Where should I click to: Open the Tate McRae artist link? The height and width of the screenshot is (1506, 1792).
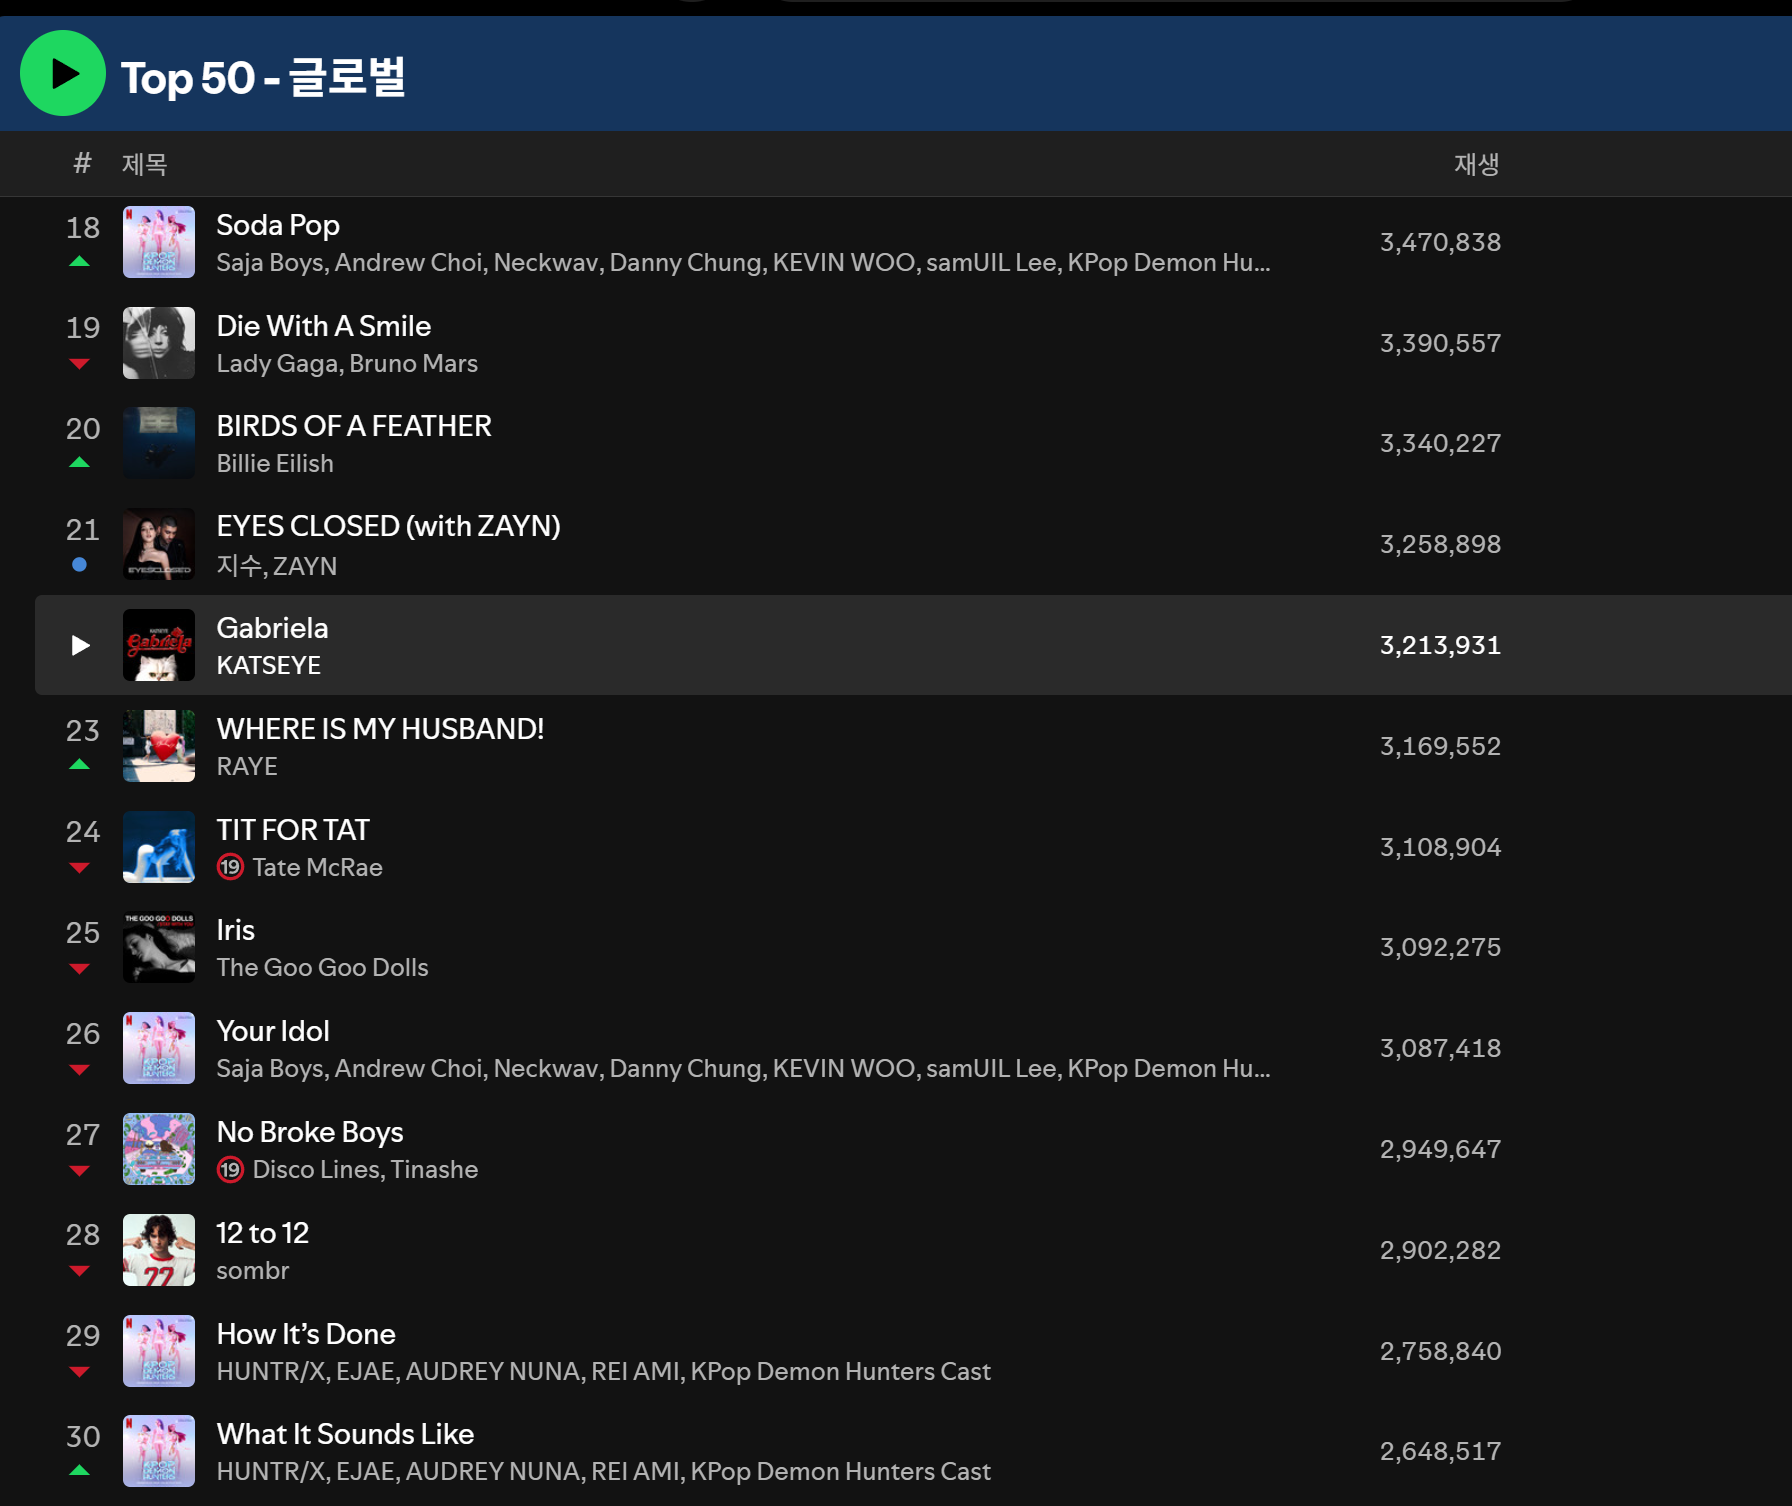(317, 867)
